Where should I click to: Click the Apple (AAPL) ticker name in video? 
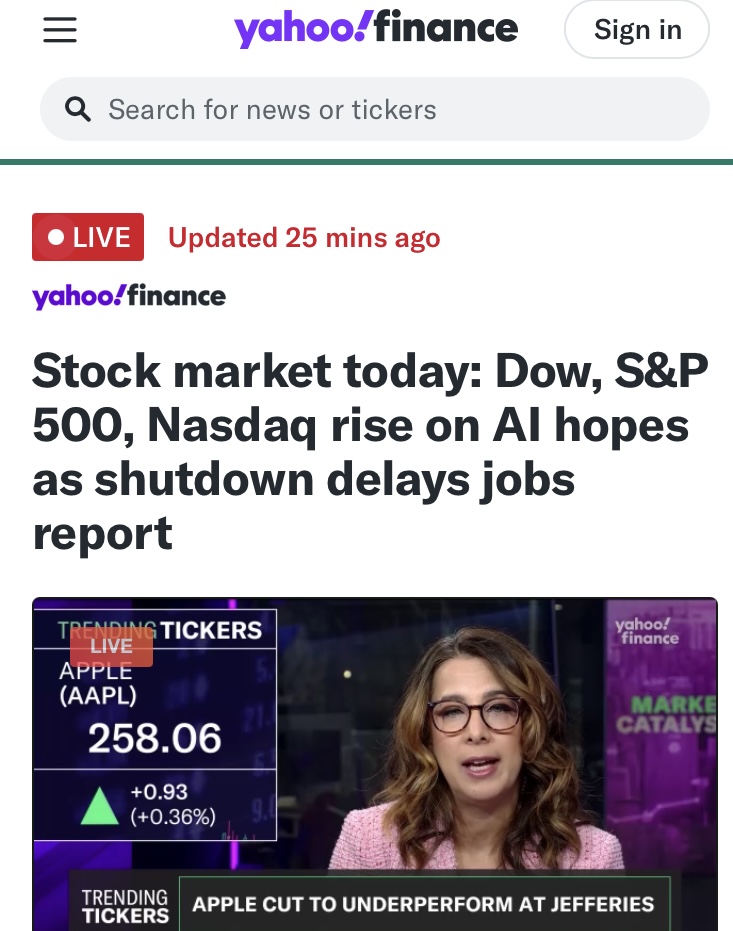pos(97,683)
